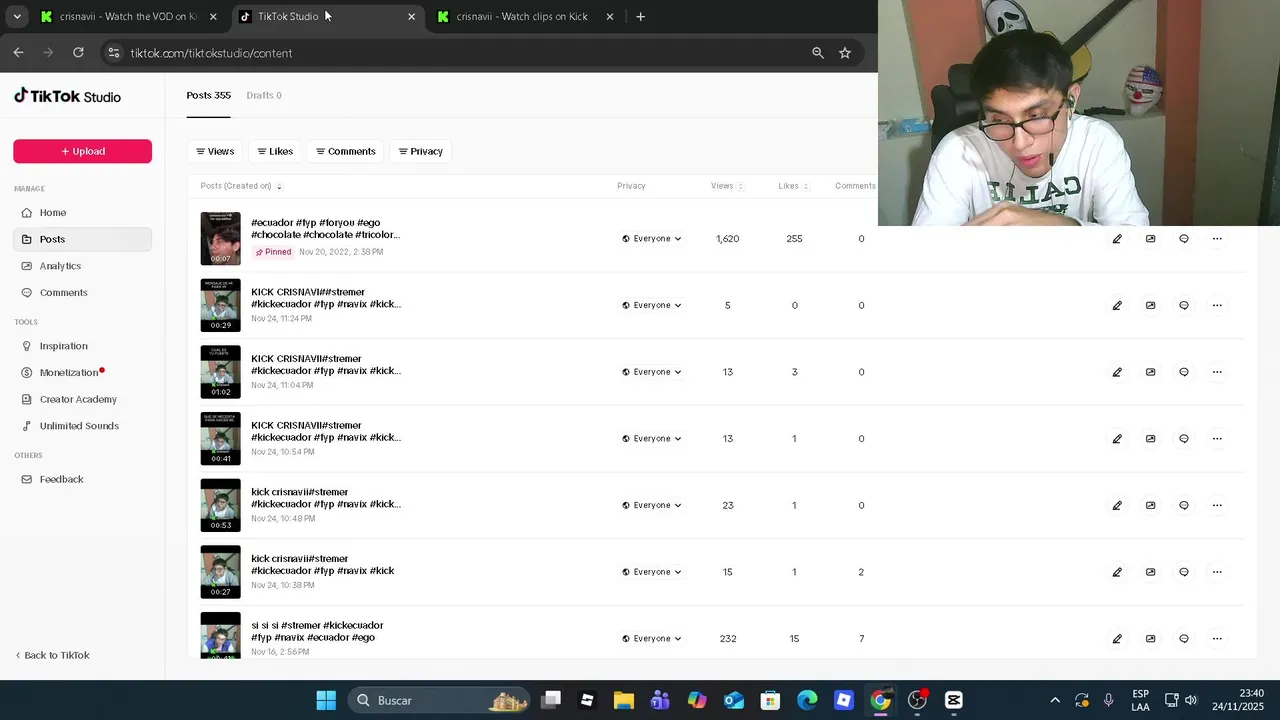Edit the Nov 24, 11:04 PM post
1280x720 pixels.
tap(1117, 372)
